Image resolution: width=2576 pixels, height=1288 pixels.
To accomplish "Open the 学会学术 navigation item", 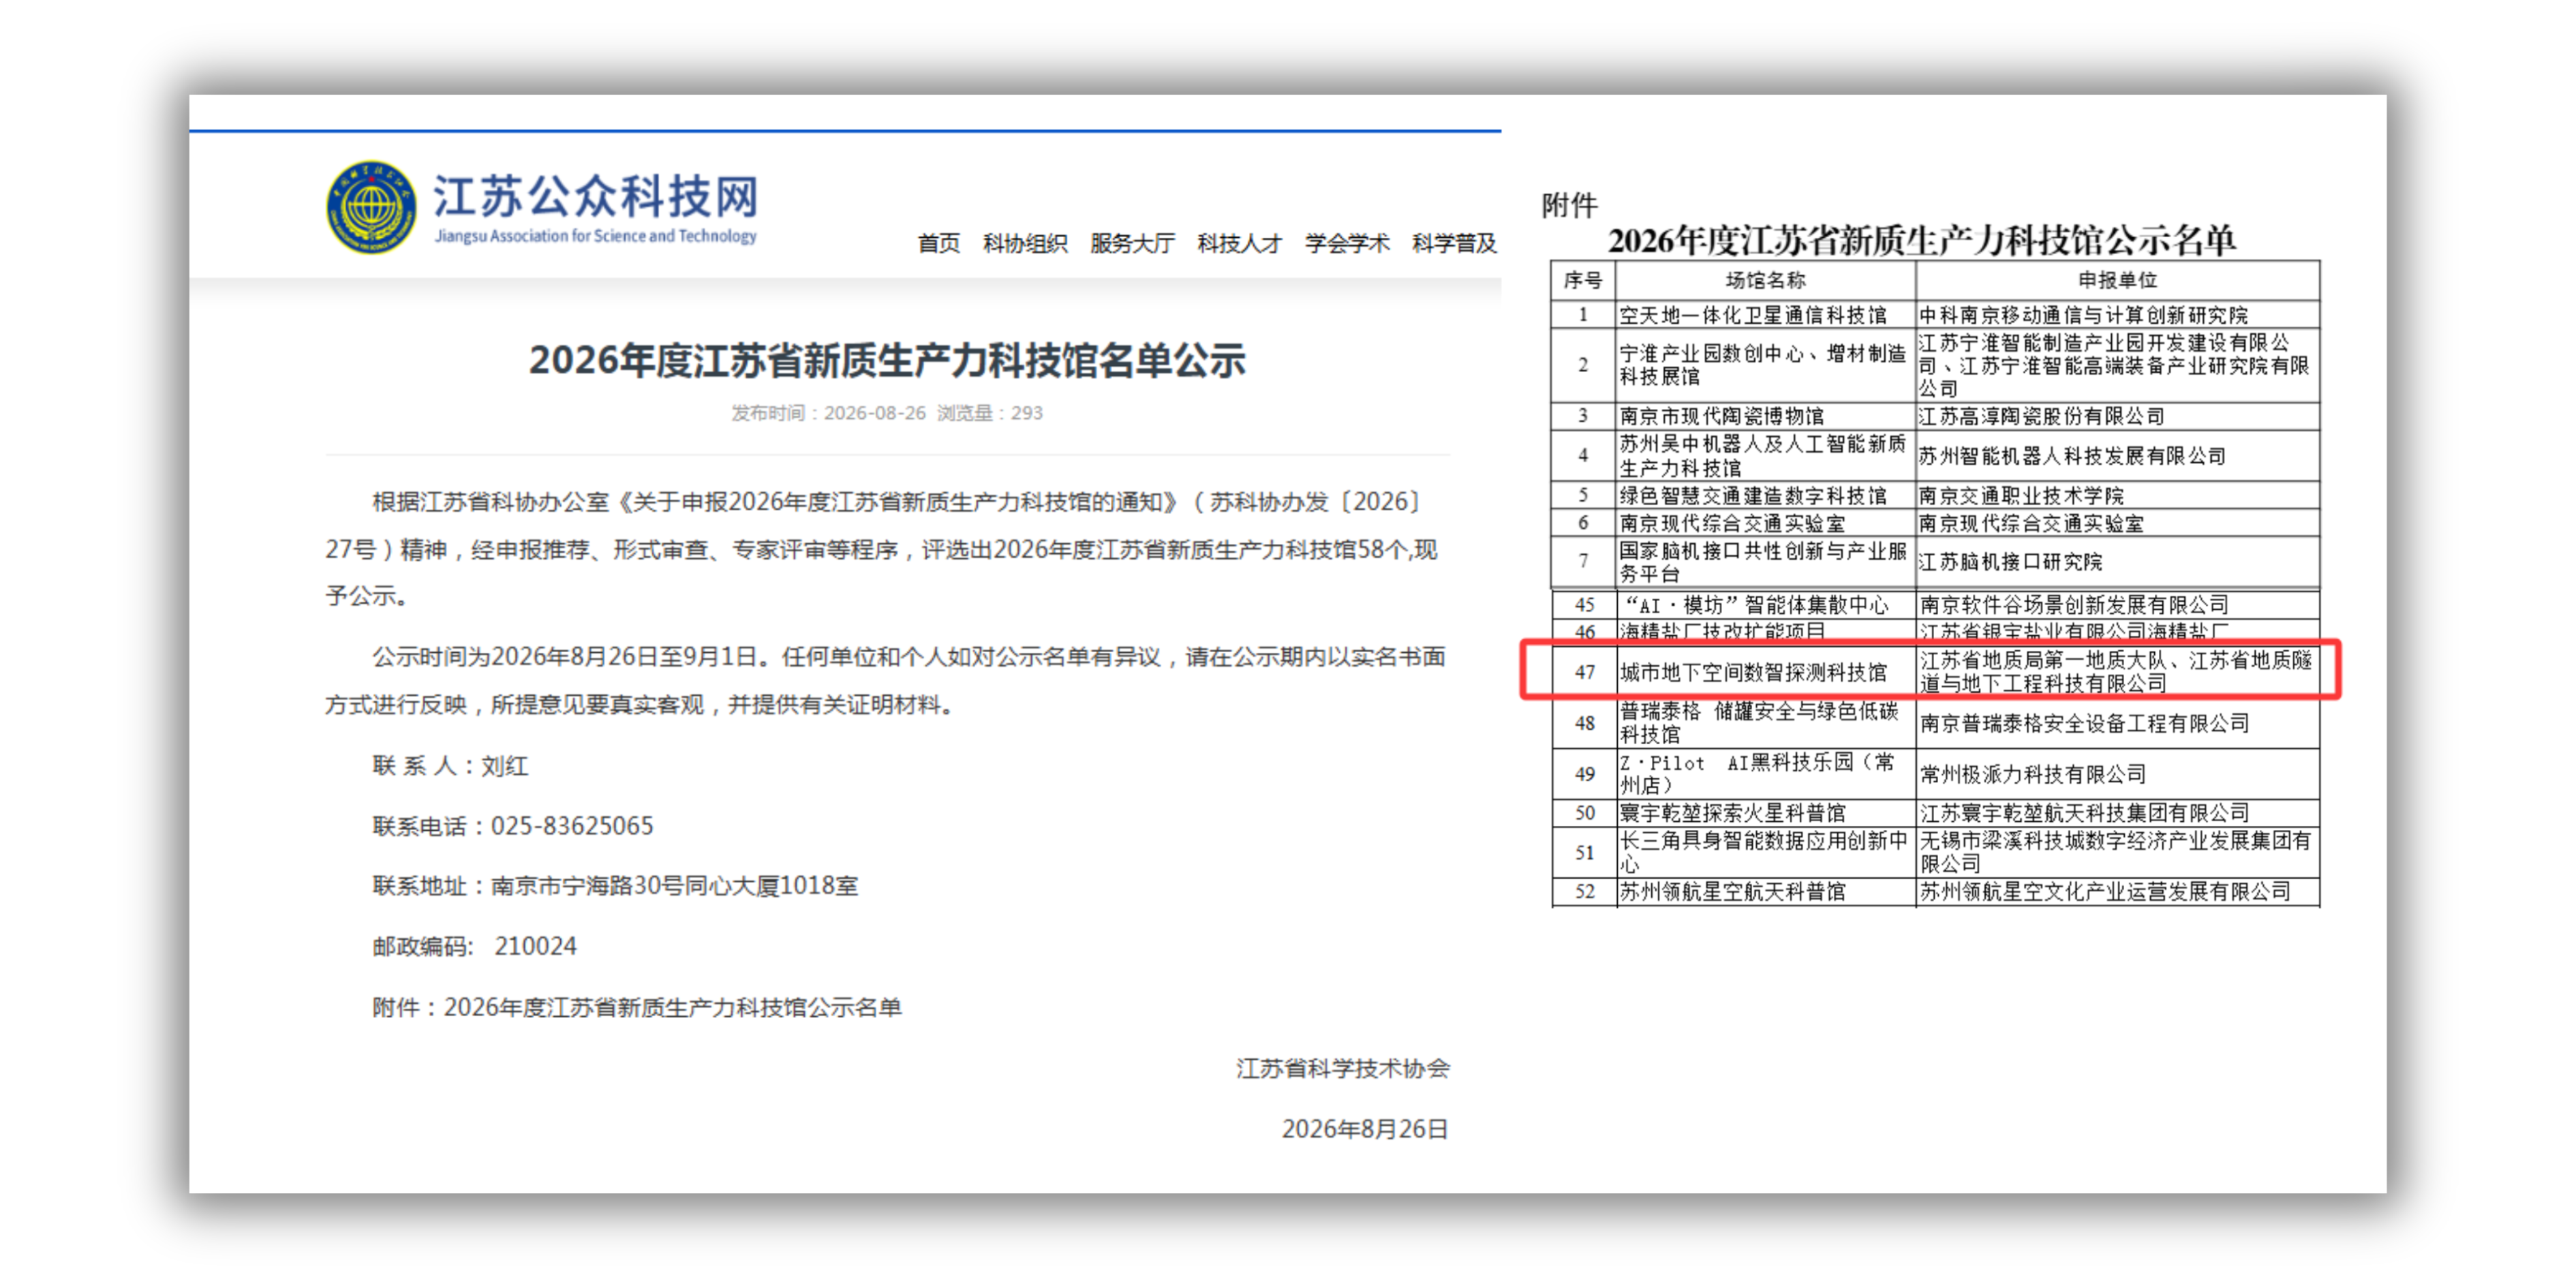I will [x=1346, y=243].
